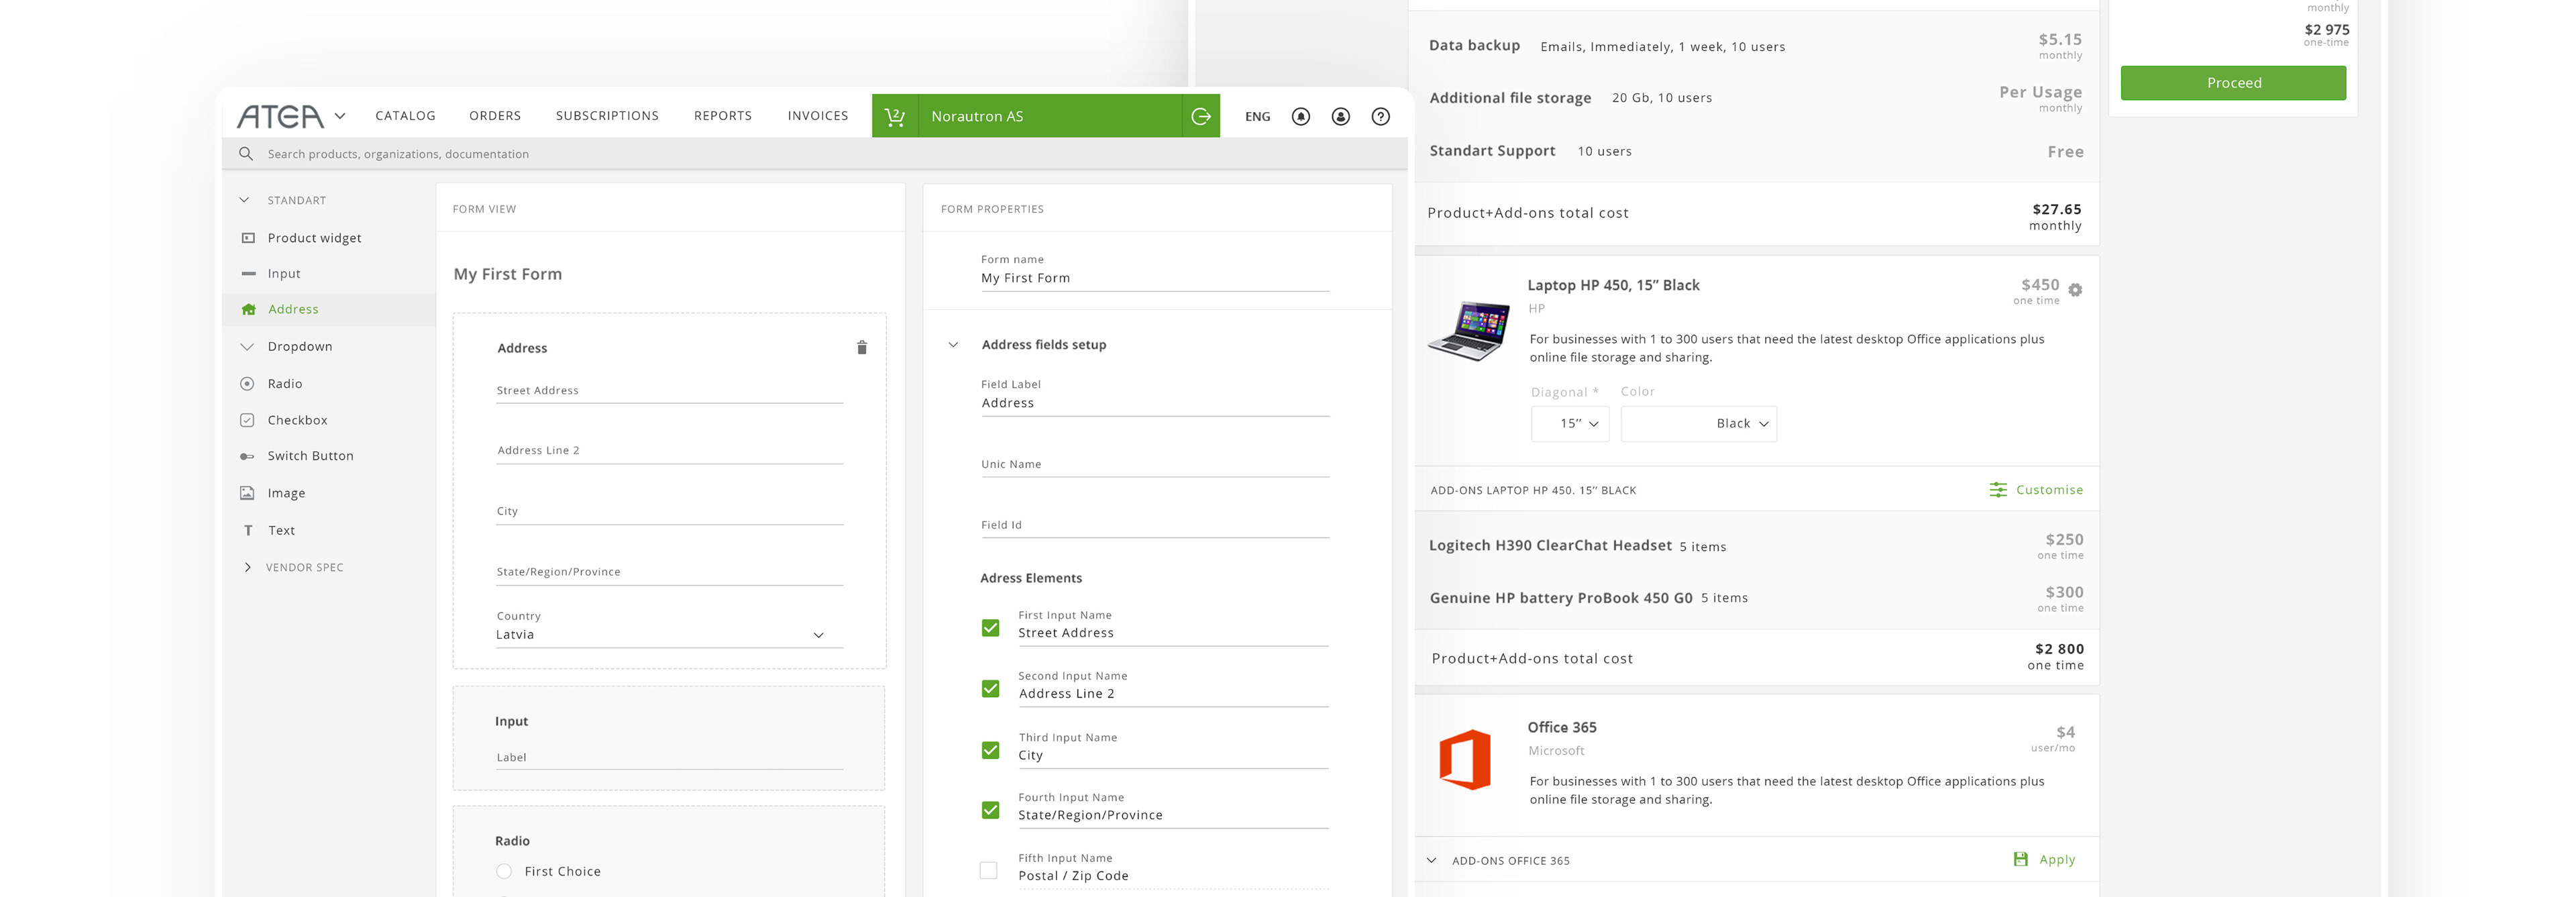Click the Genuine HP battery ProBook 450 G0 row
Screen dimensions: 2576x897
(1756, 599)
